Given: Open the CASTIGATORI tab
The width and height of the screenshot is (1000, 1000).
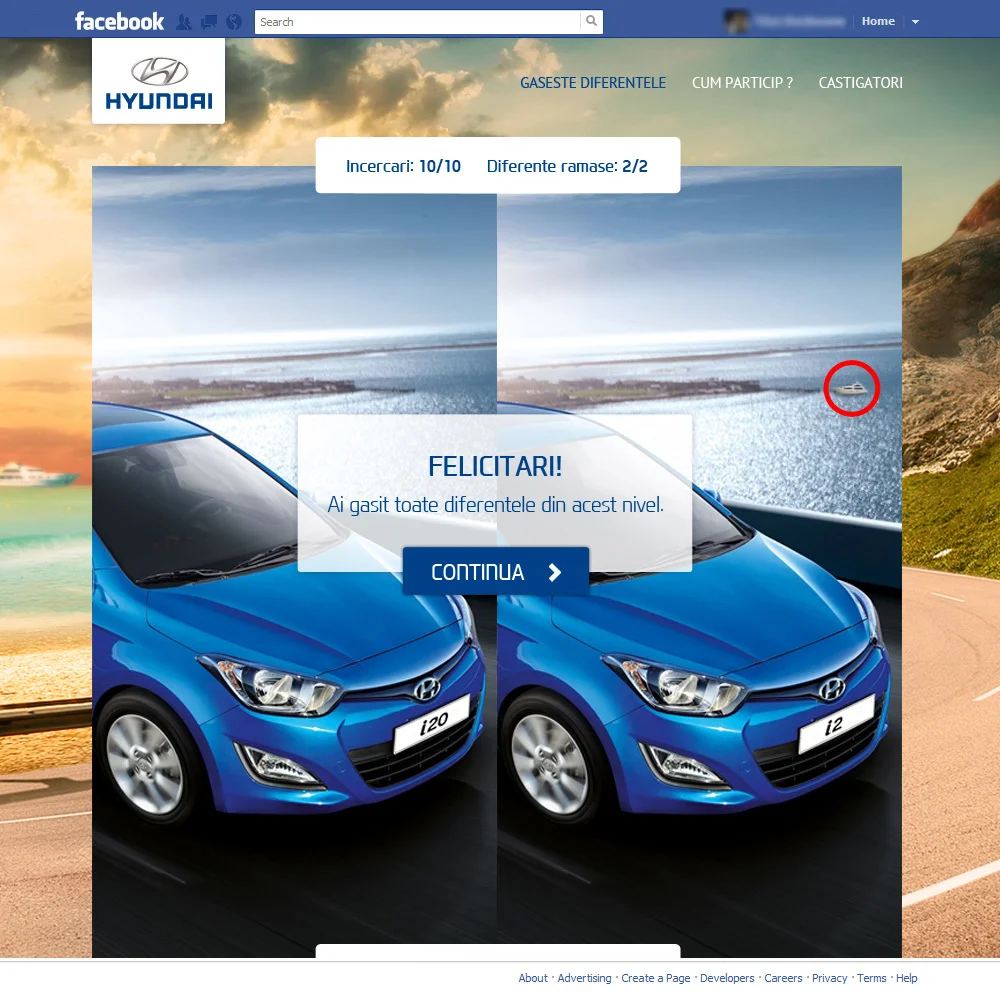Looking at the screenshot, I should (860, 83).
